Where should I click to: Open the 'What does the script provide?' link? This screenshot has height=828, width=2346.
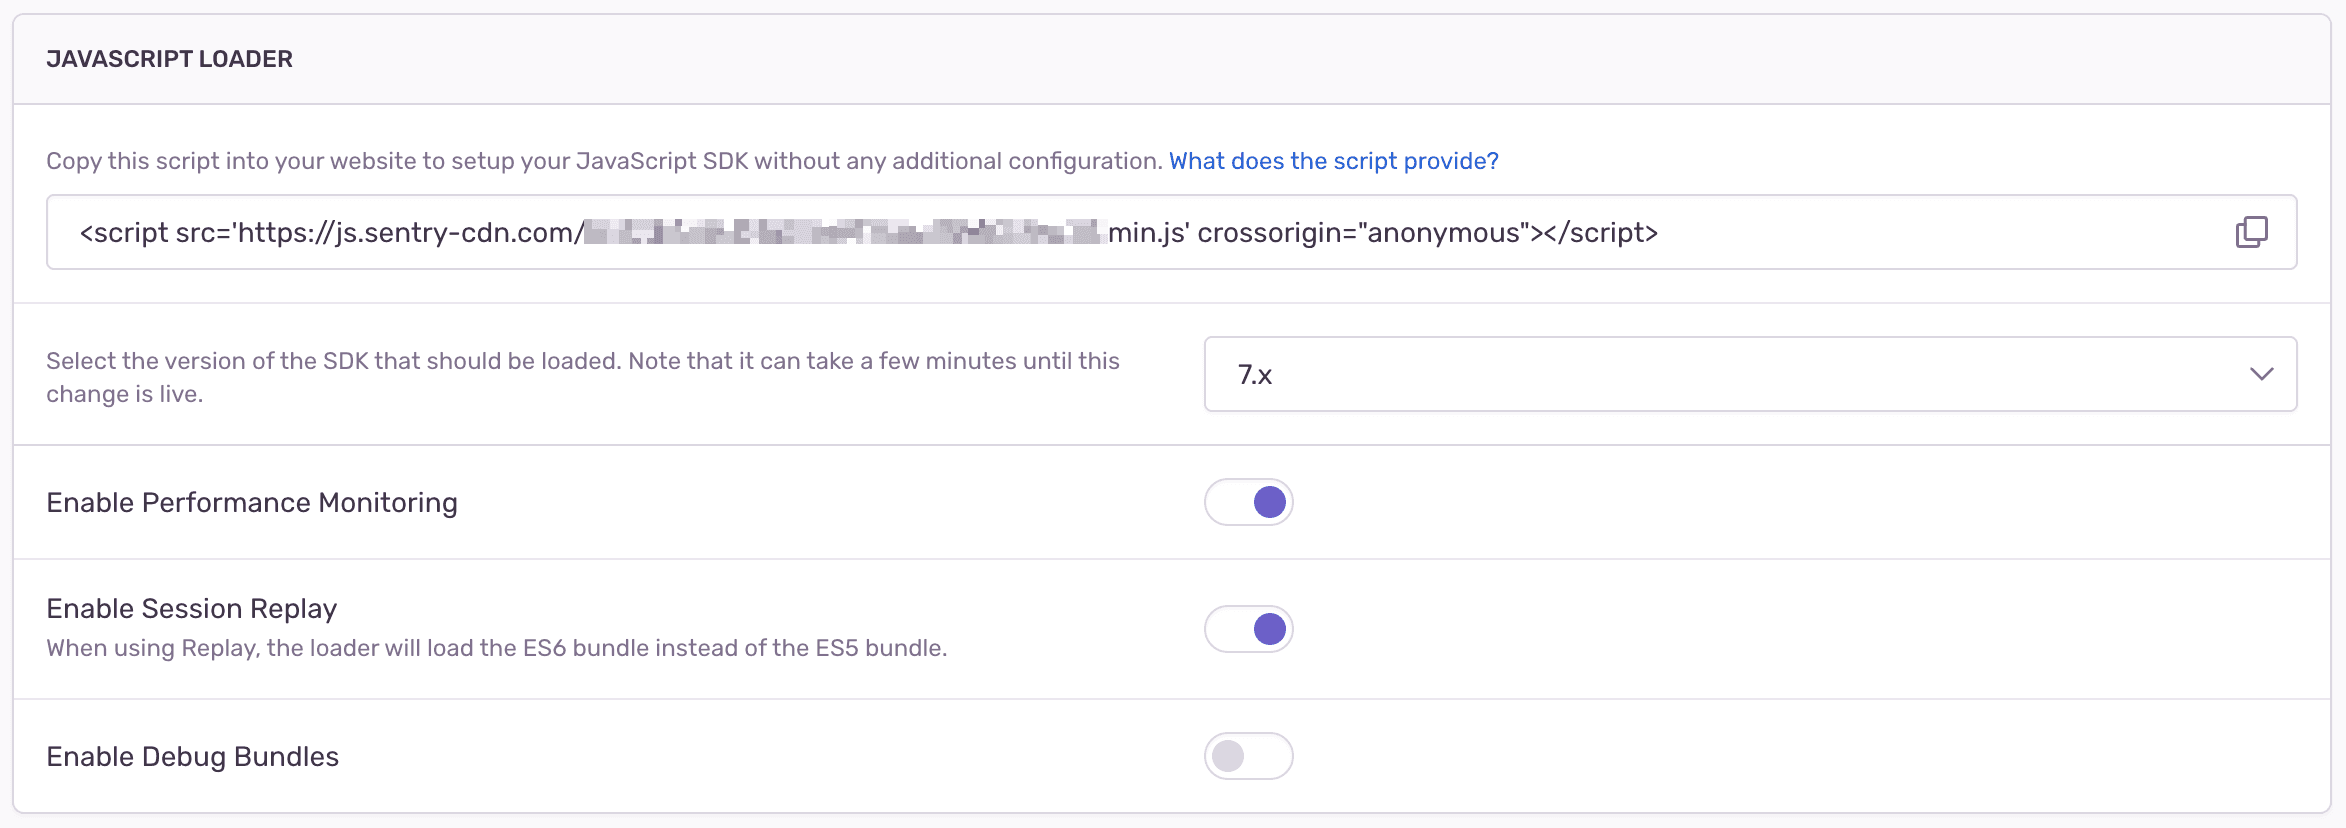tap(1332, 160)
